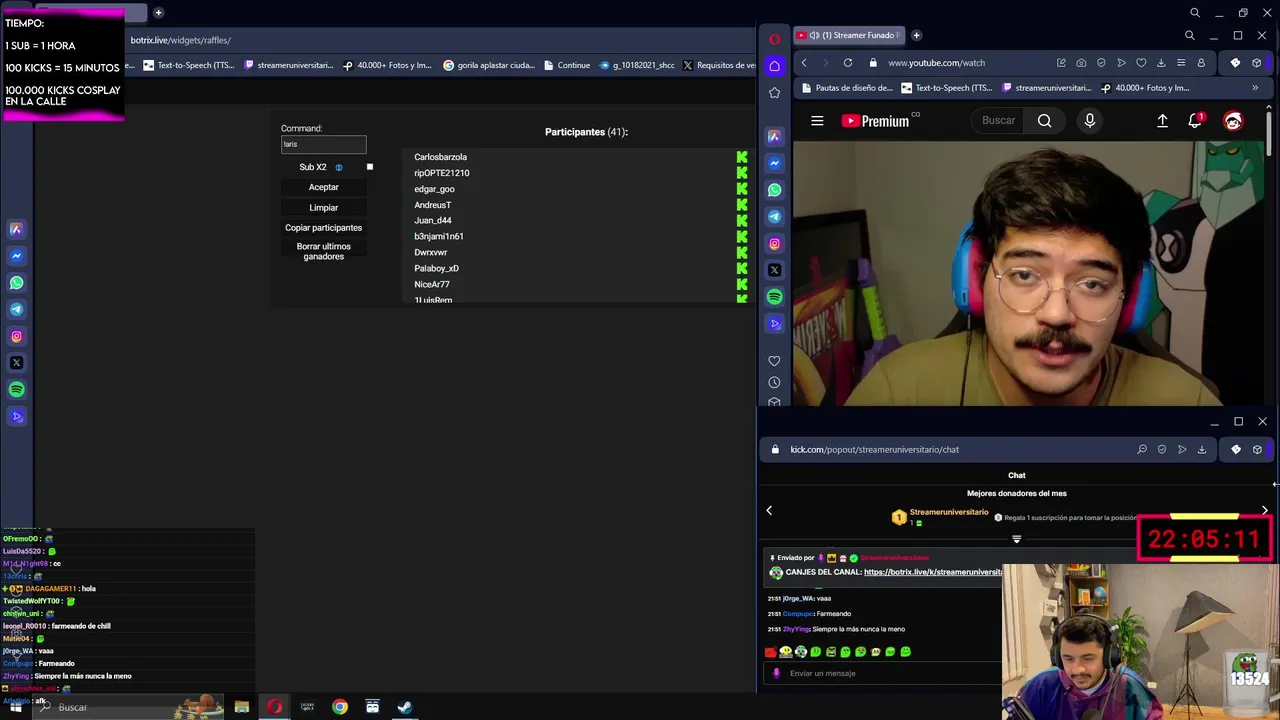
Task: Open the sidebar home icon in YouTube window
Action: pyautogui.click(x=774, y=66)
